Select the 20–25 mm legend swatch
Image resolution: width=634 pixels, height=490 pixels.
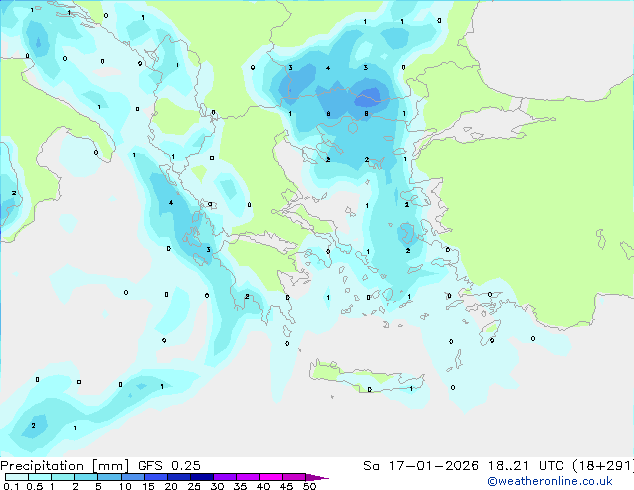pyautogui.click(x=178, y=477)
